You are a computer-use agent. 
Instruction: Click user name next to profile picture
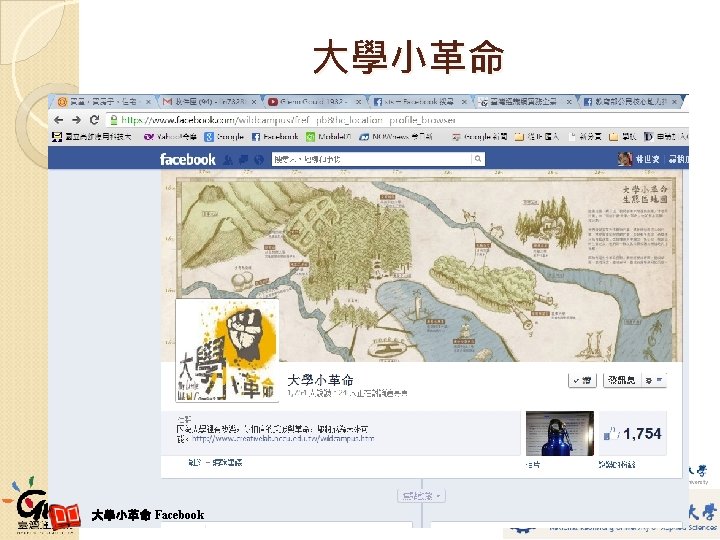647,159
